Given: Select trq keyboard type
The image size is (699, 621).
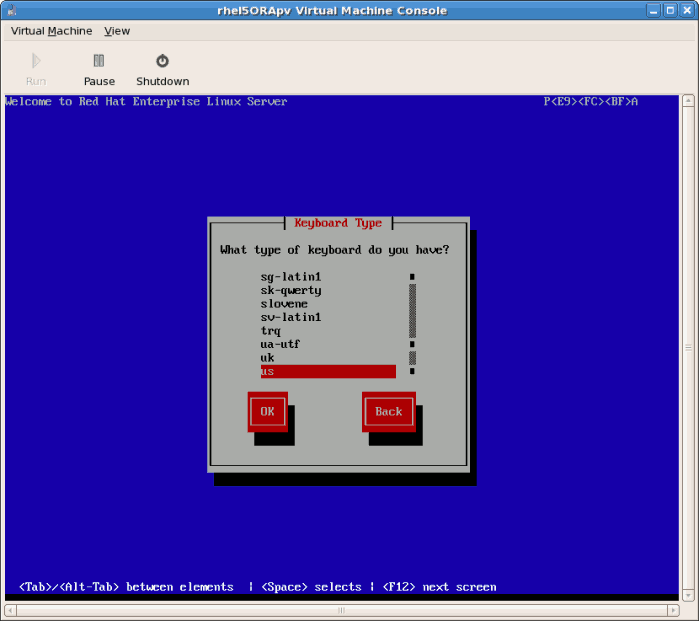Looking at the screenshot, I should pyautogui.click(x=271, y=331).
